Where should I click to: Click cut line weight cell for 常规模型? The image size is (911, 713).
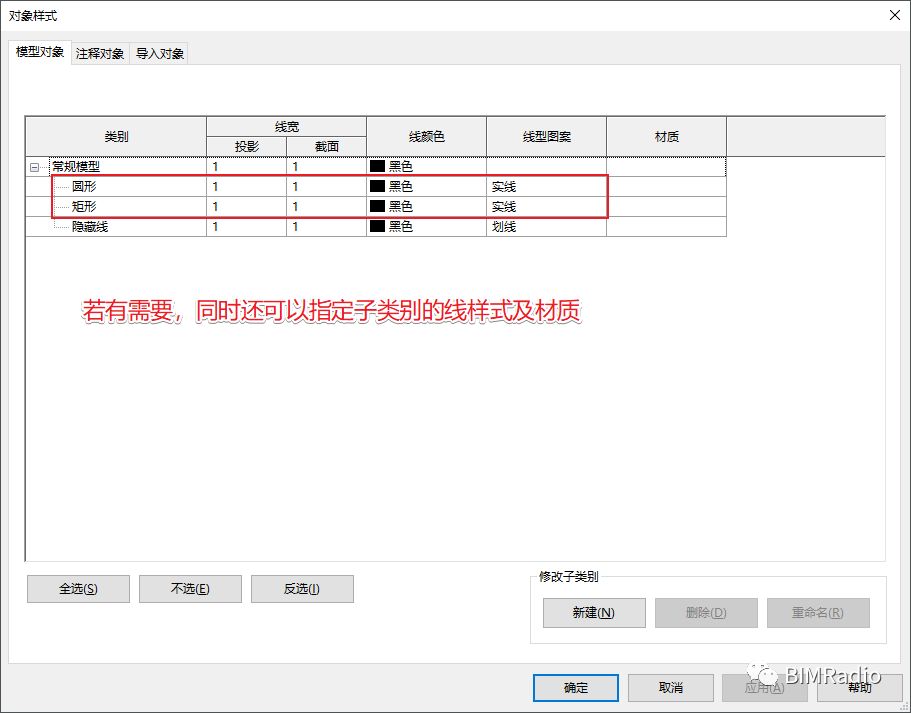(x=327, y=167)
